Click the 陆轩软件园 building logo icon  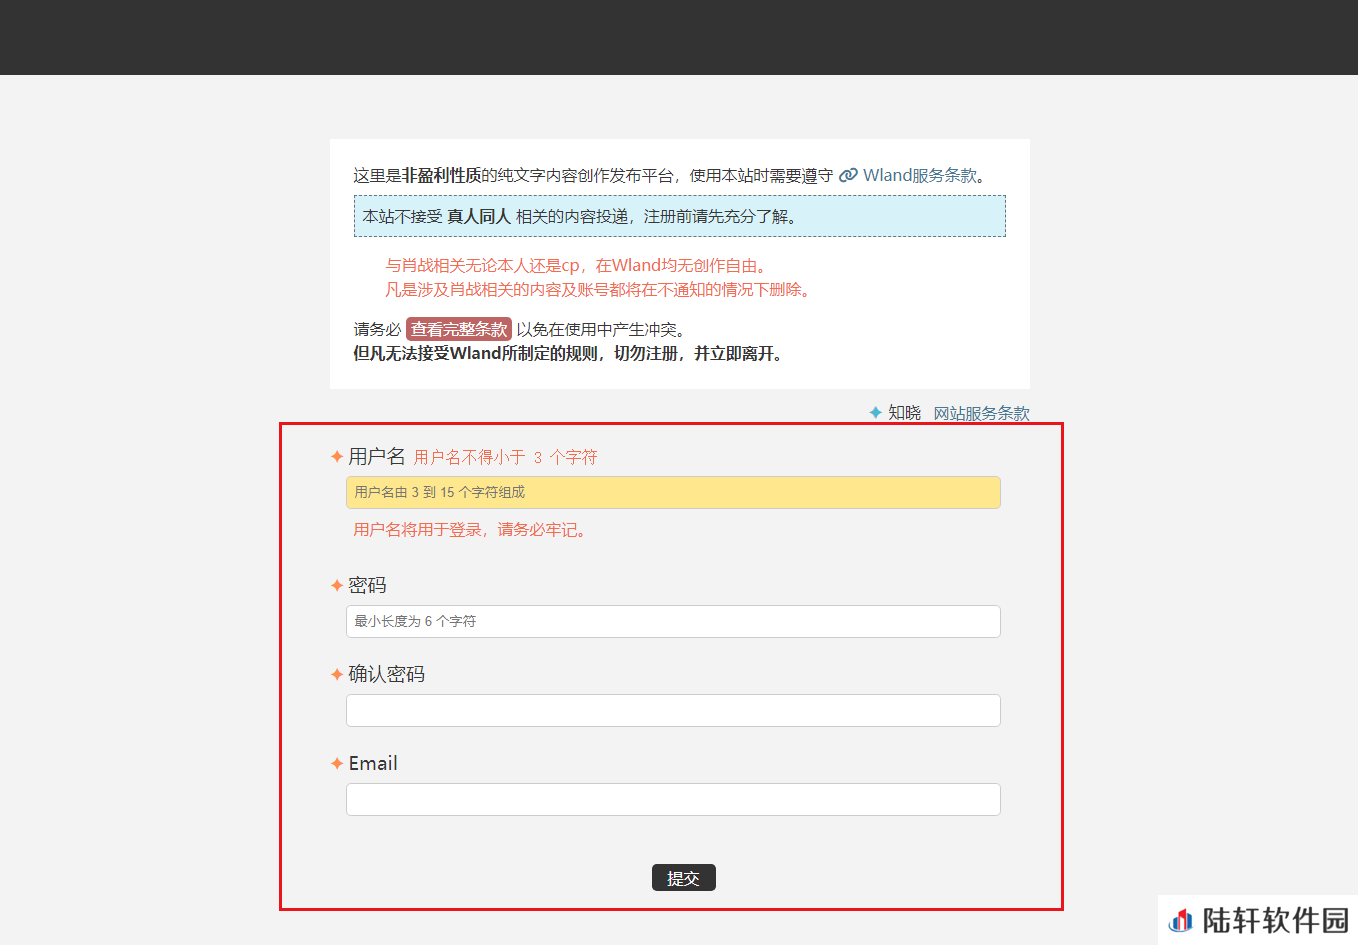coord(1181,920)
